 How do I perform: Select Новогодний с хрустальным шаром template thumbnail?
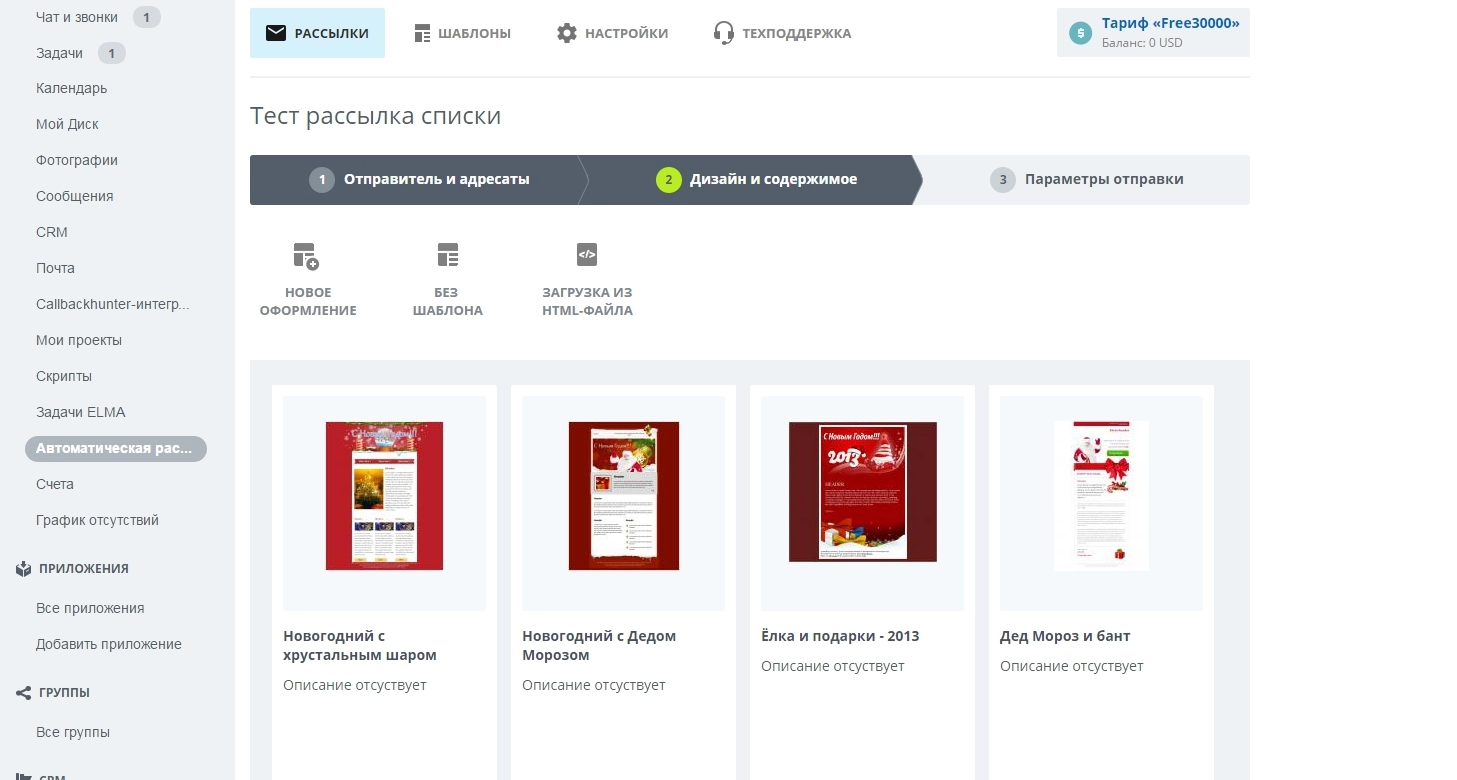(x=384, y=496)
